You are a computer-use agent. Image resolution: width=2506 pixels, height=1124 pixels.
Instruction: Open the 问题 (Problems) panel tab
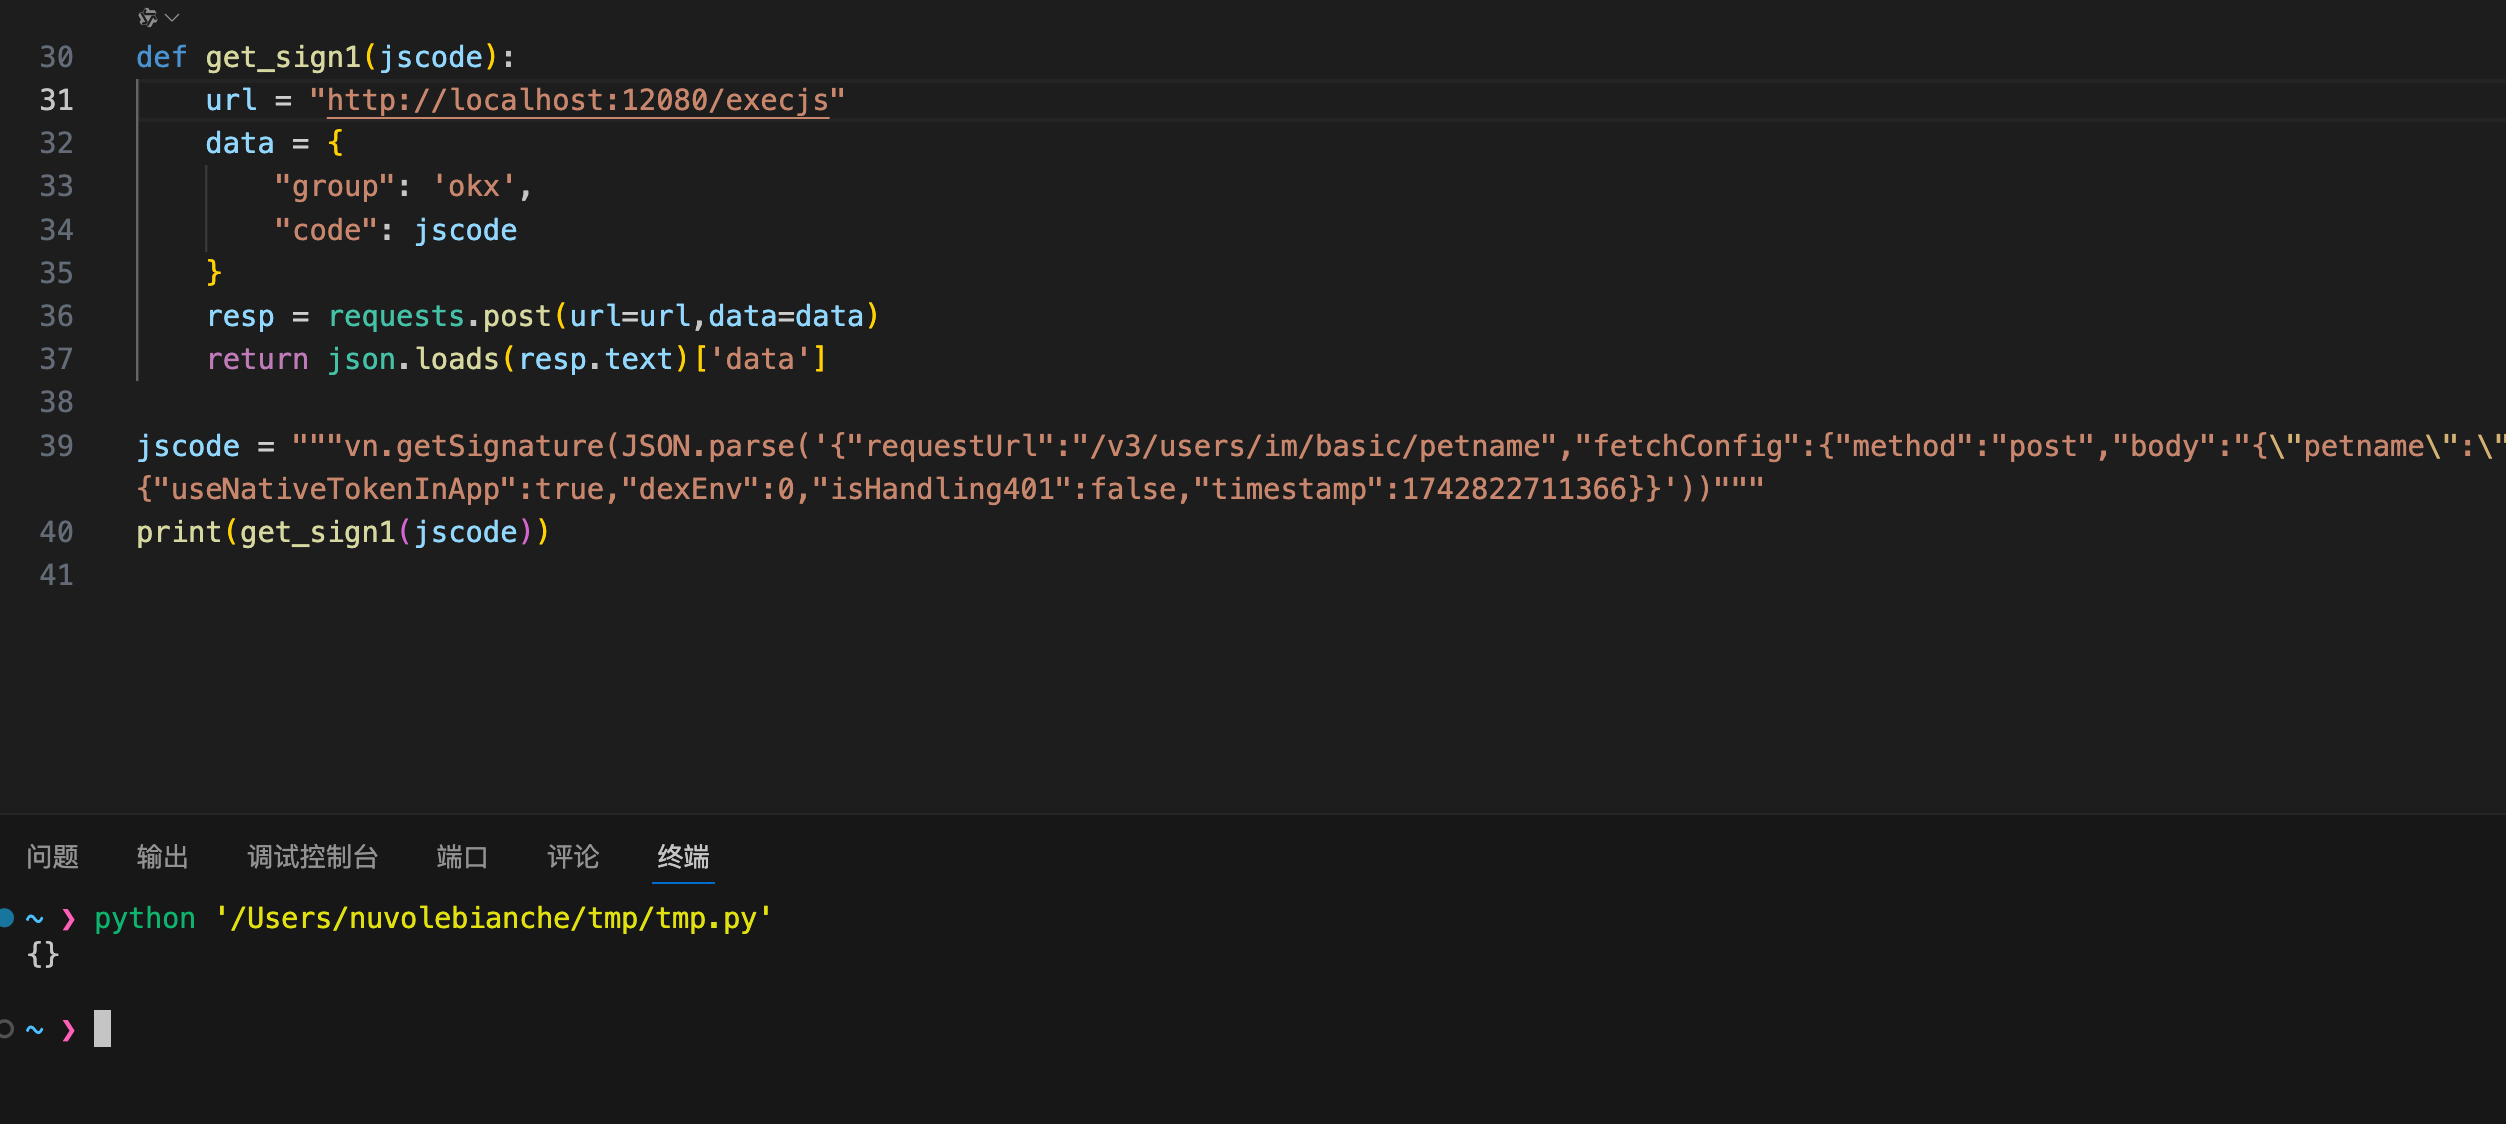click(52, 857)
